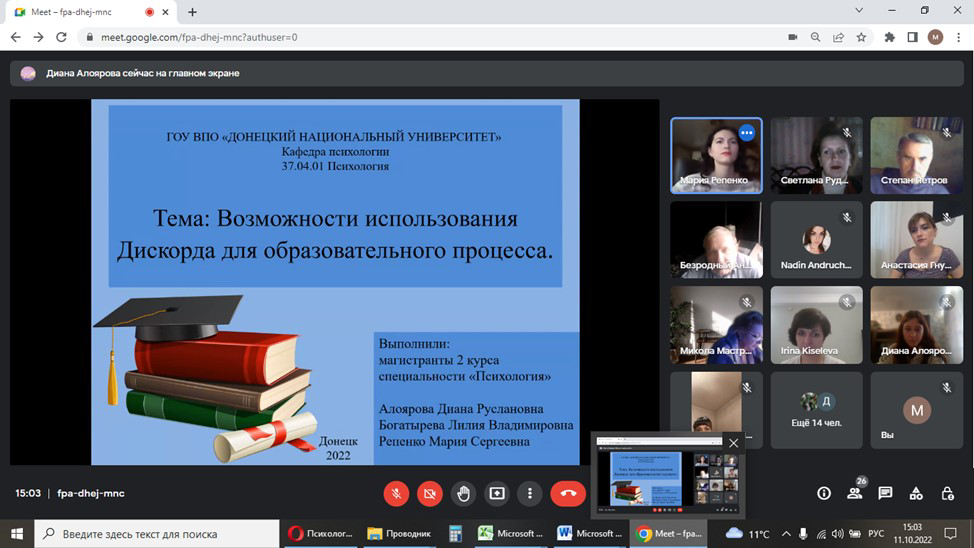The image size is (974, 548).
Task: Select the Светлана Руд... participant tile
Action: [x=816, y=155]
